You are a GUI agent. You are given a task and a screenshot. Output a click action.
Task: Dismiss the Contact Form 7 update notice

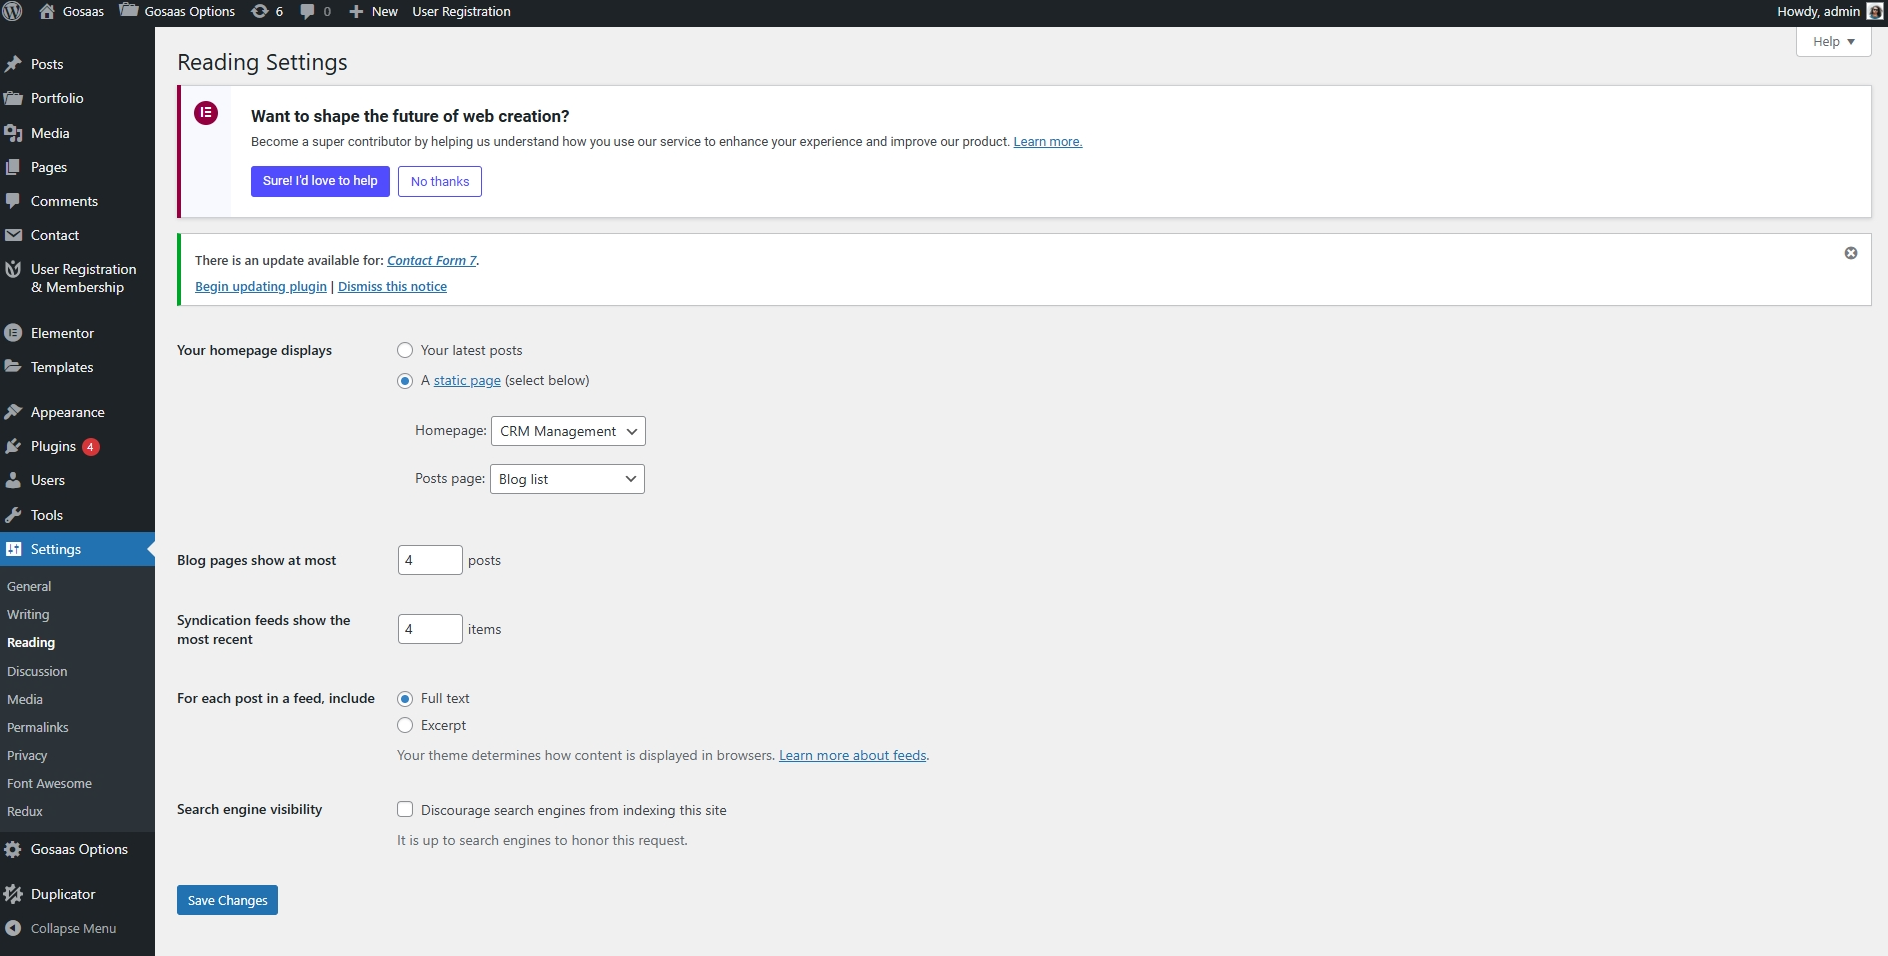1850,253
